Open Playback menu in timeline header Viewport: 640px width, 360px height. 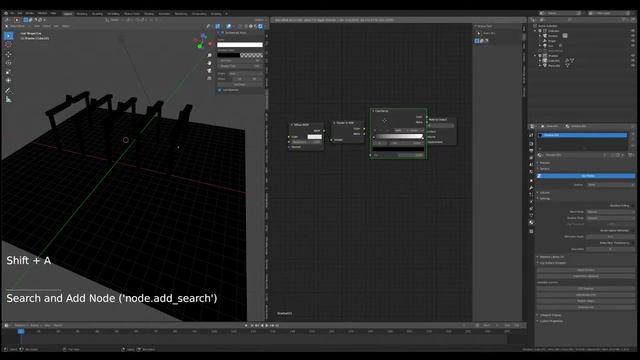click(20, 325)
